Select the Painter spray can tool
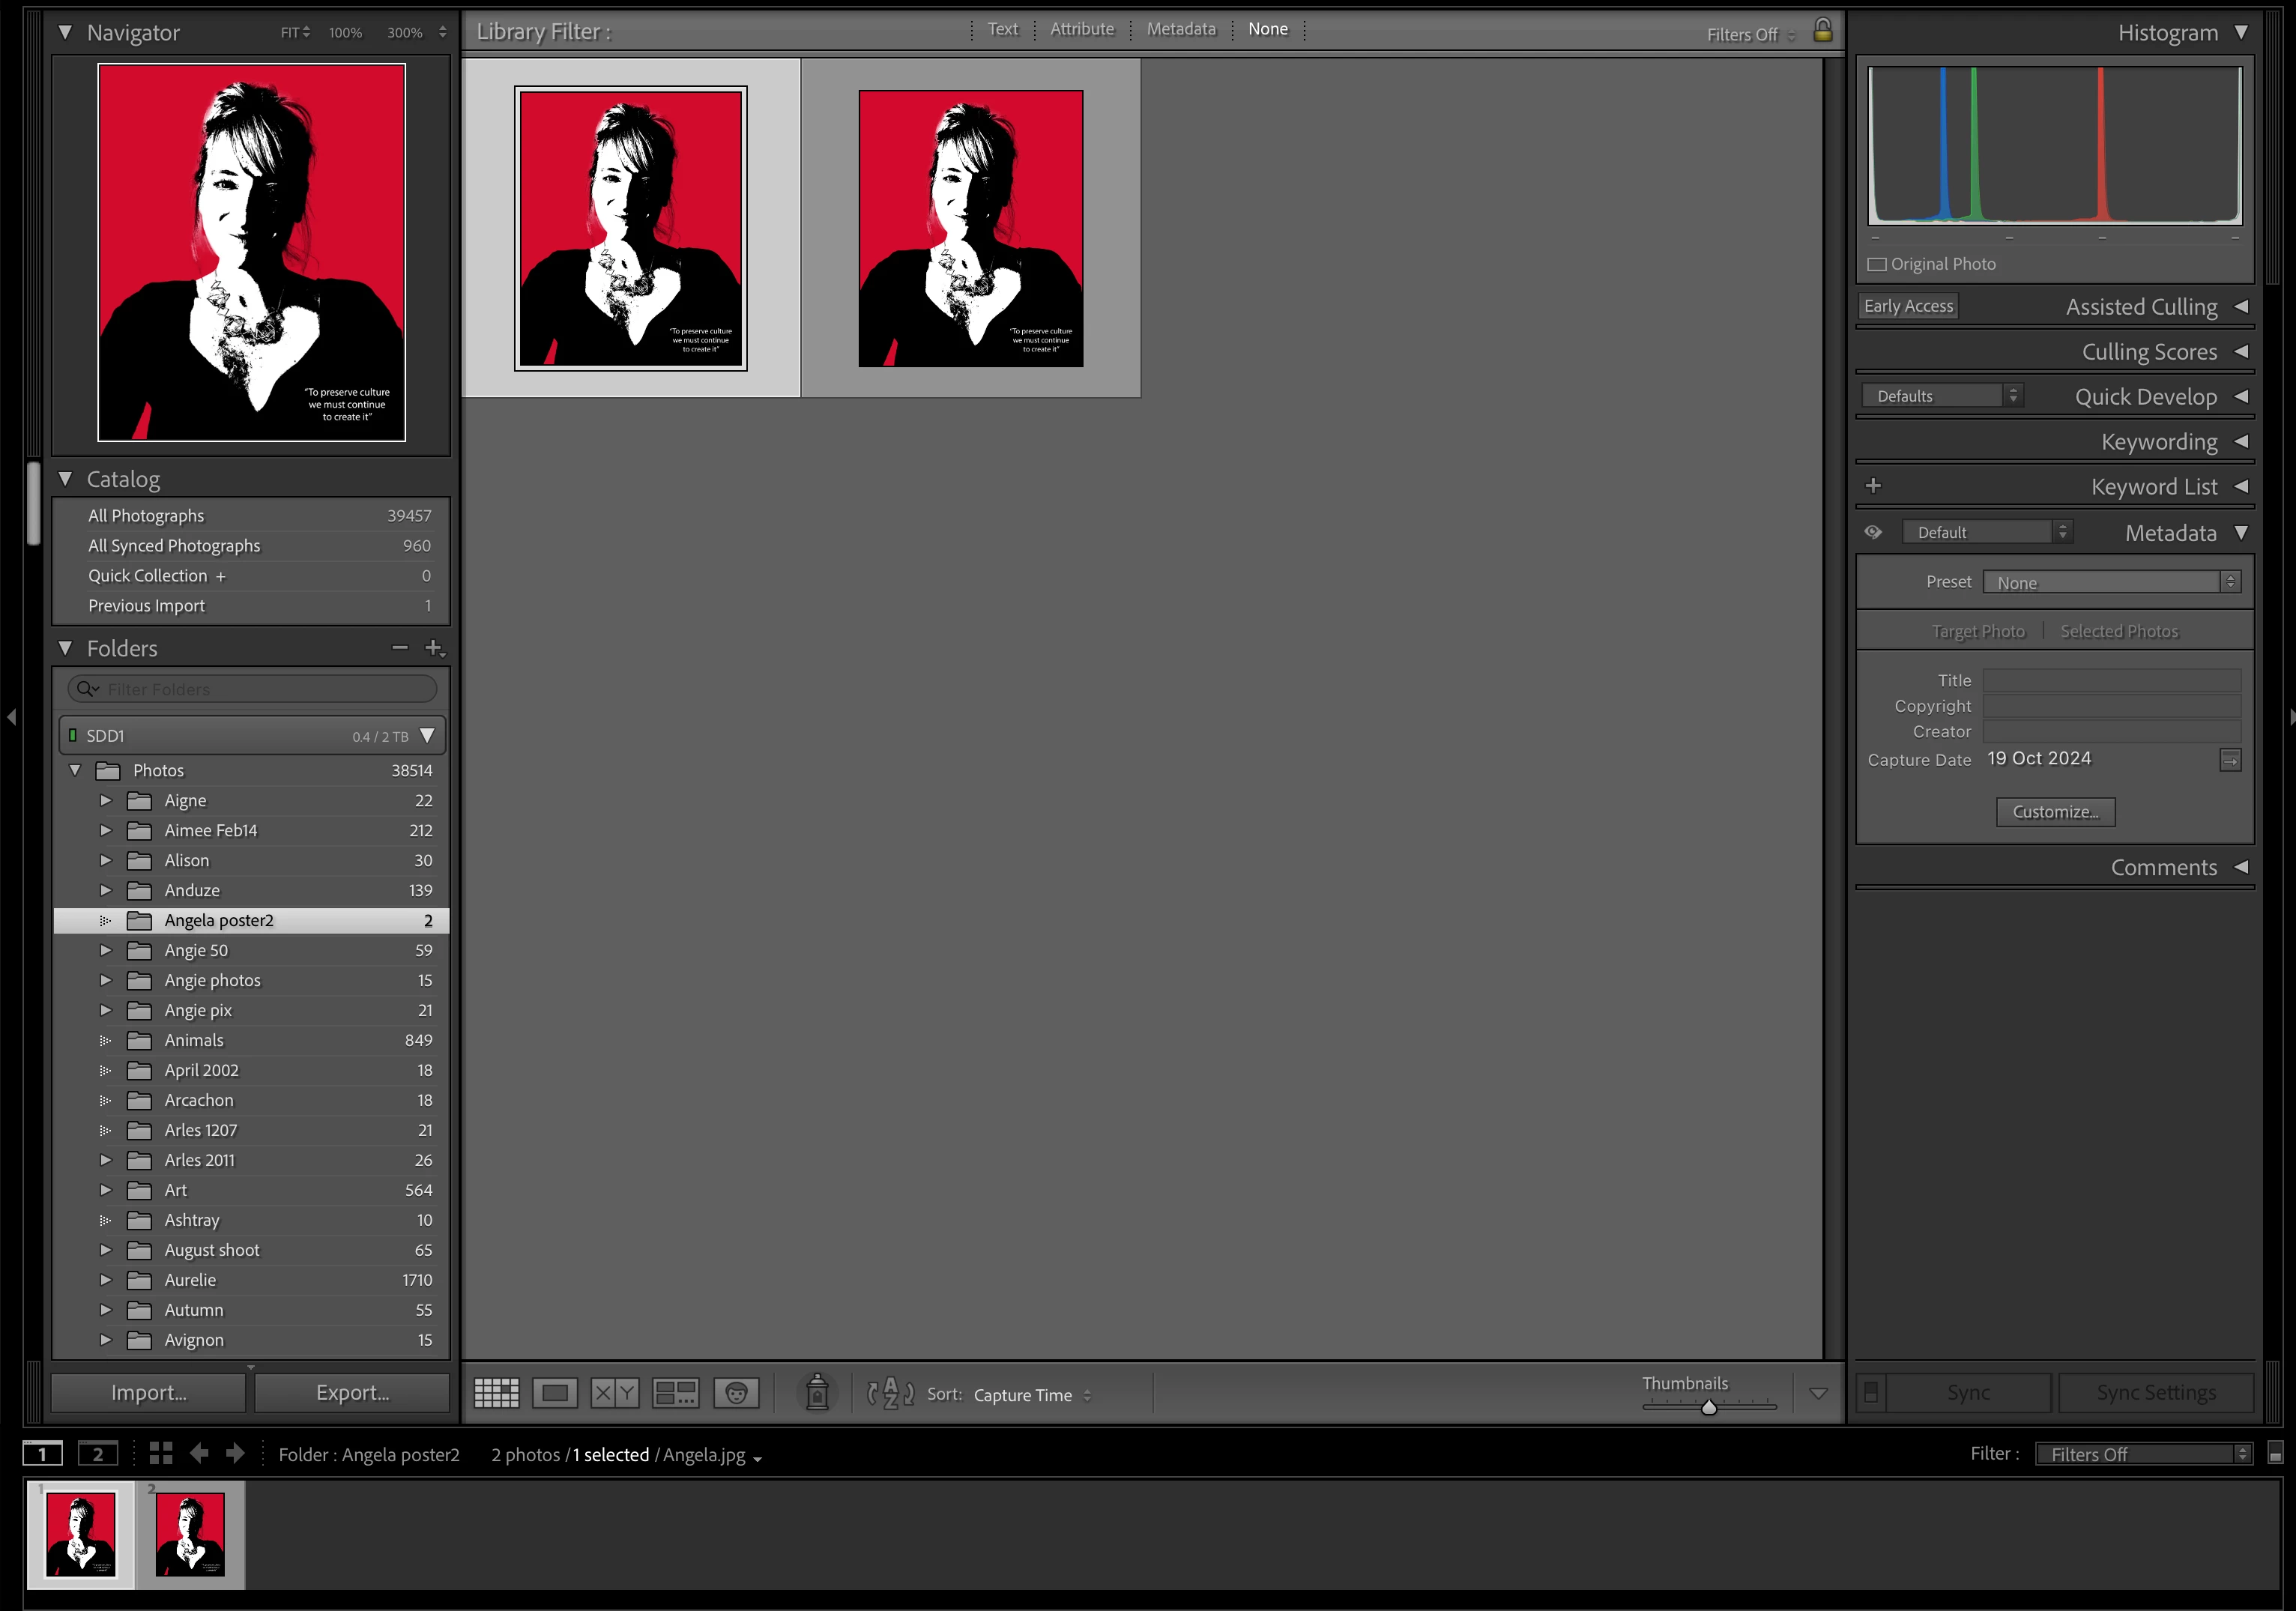Screen dimensions: 2296x1611 (x=817, y=1392)
